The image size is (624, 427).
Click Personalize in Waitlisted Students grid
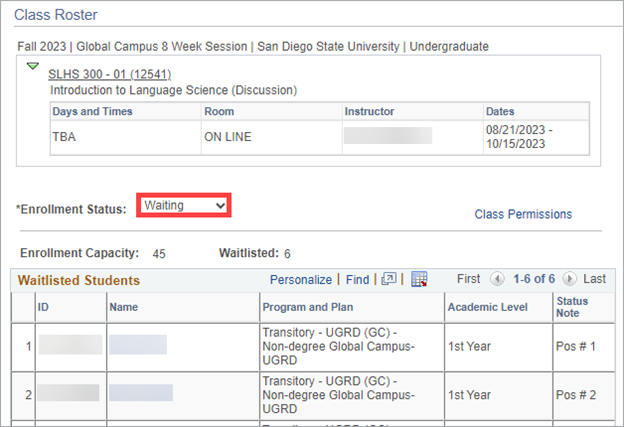(300, 280)
